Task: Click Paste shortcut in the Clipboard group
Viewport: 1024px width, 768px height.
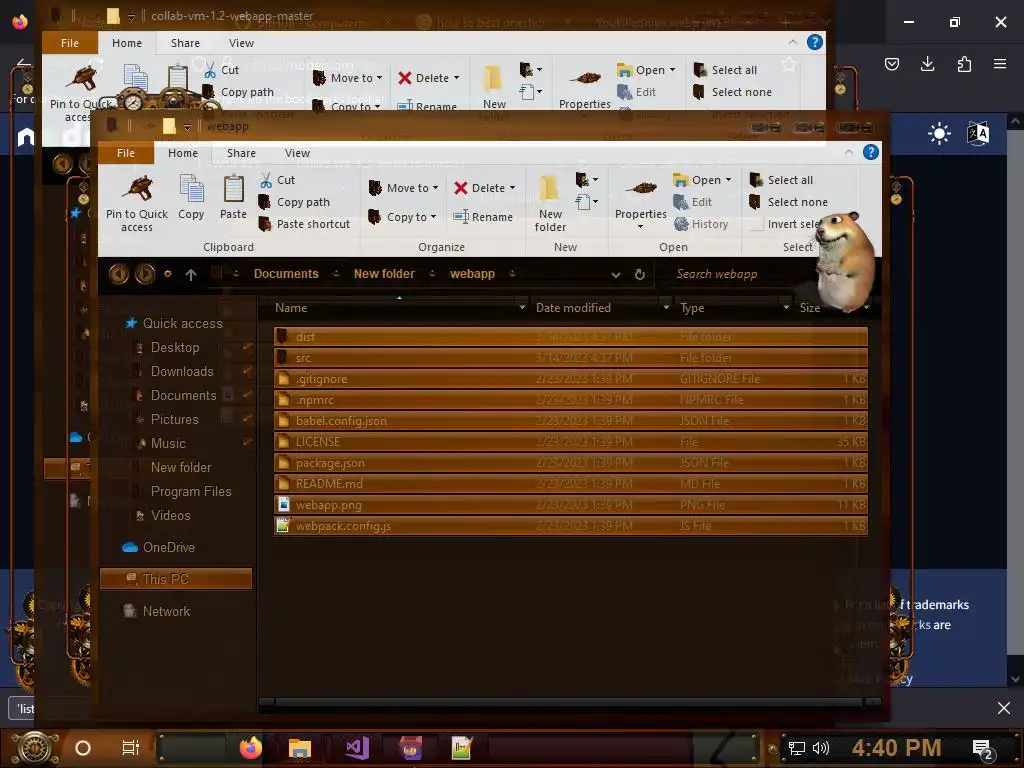Action: (305, 224)
